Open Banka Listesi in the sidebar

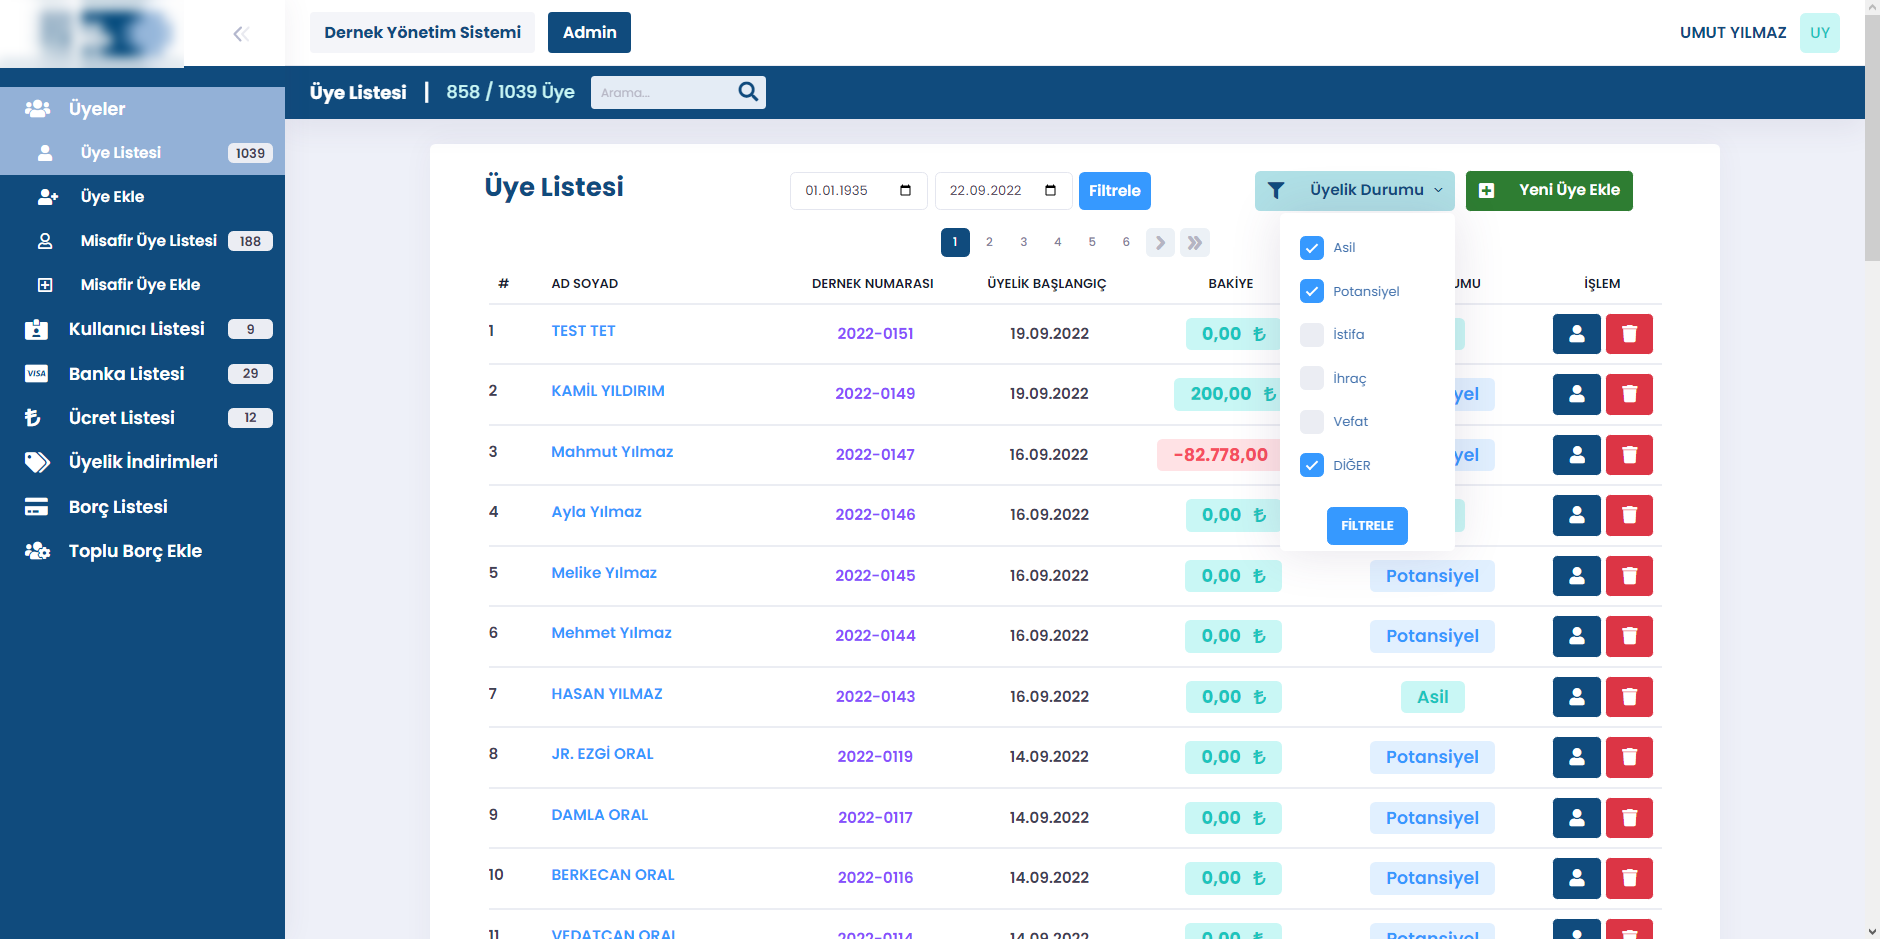[126, 374]
